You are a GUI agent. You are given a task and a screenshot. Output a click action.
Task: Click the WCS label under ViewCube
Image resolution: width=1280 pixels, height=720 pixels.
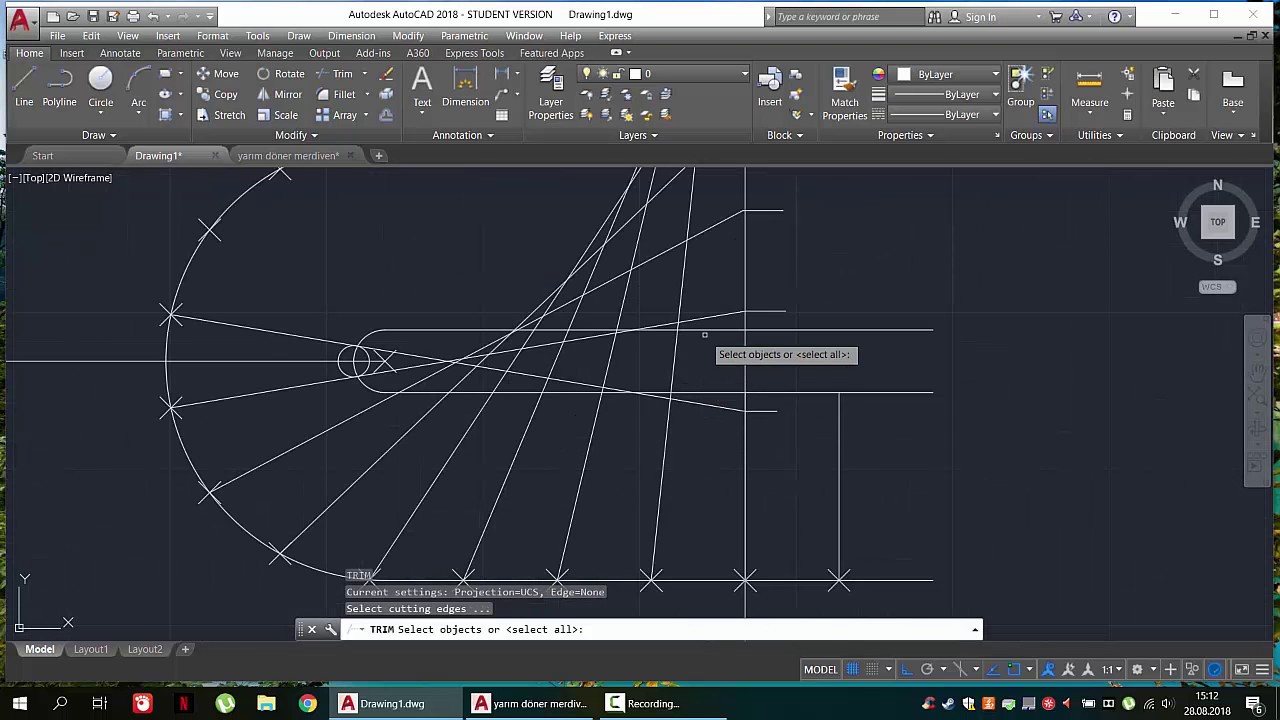pyautogui.click(x=1217, y=287)
